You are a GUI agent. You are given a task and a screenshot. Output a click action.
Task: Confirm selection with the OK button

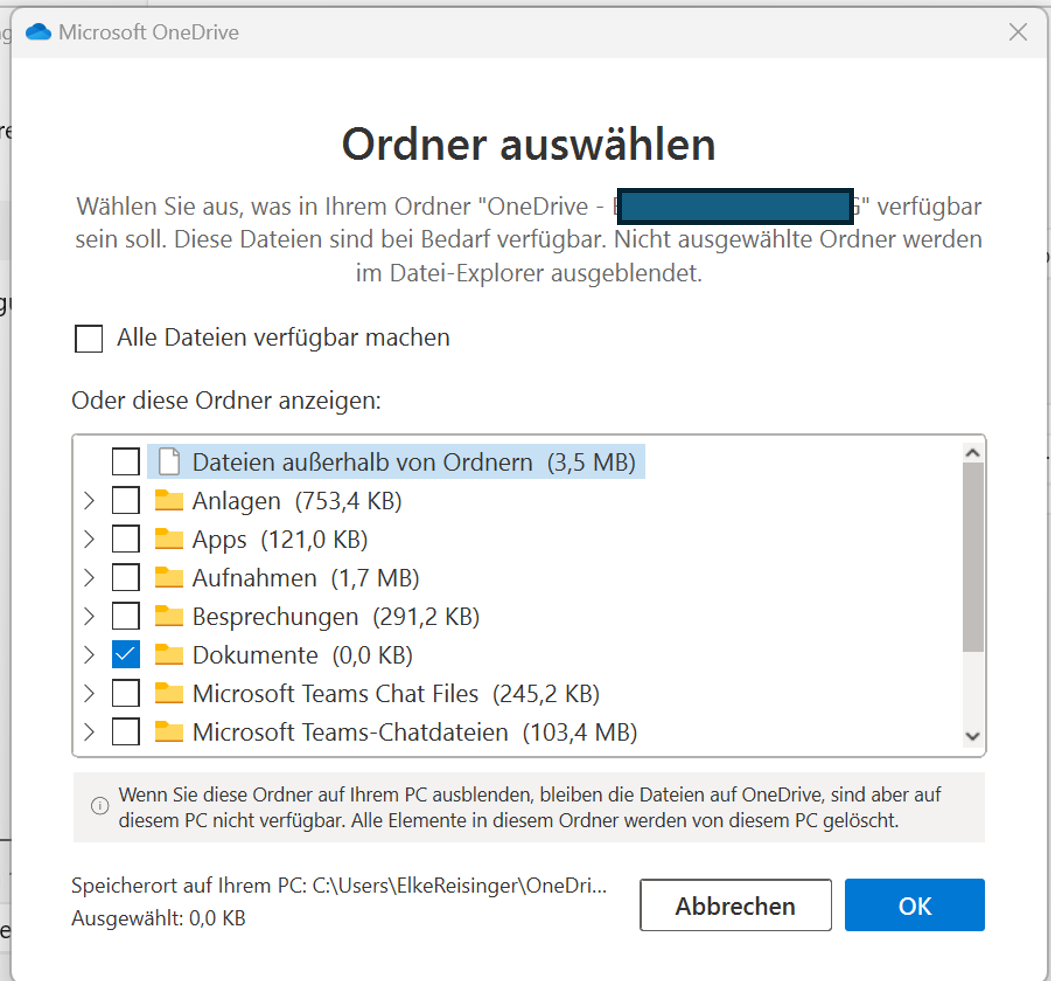click(914, 905)
